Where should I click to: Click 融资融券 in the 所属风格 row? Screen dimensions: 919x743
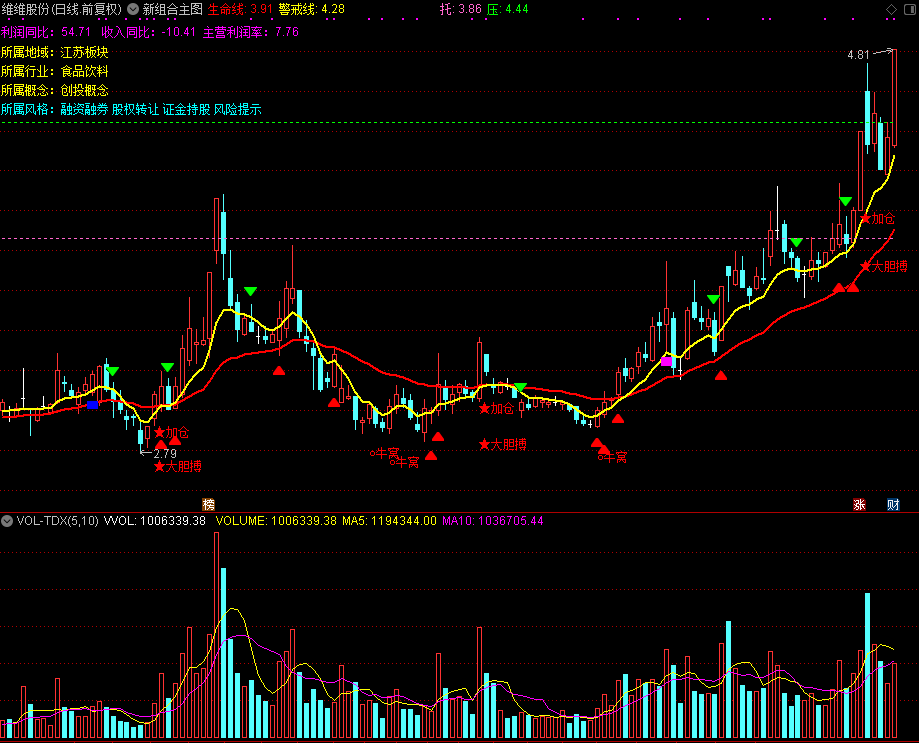84,110
